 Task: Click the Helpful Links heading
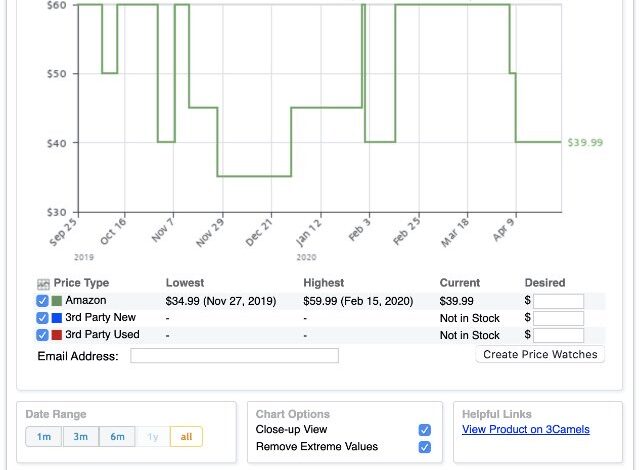(x=497, y=414)
